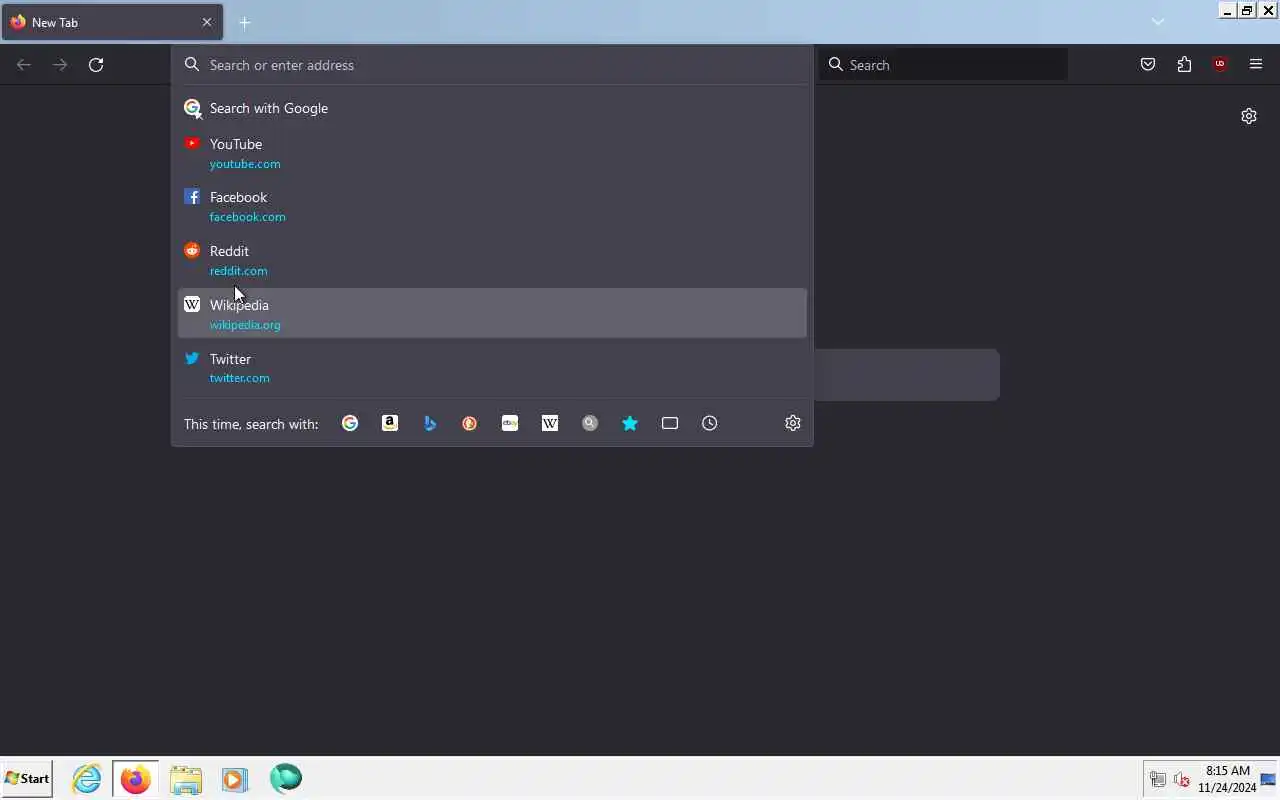Image resolution: width=1280 pixels, height=800 pixels.
Task: Click the volume tray icon
Action: [1182, 779]
